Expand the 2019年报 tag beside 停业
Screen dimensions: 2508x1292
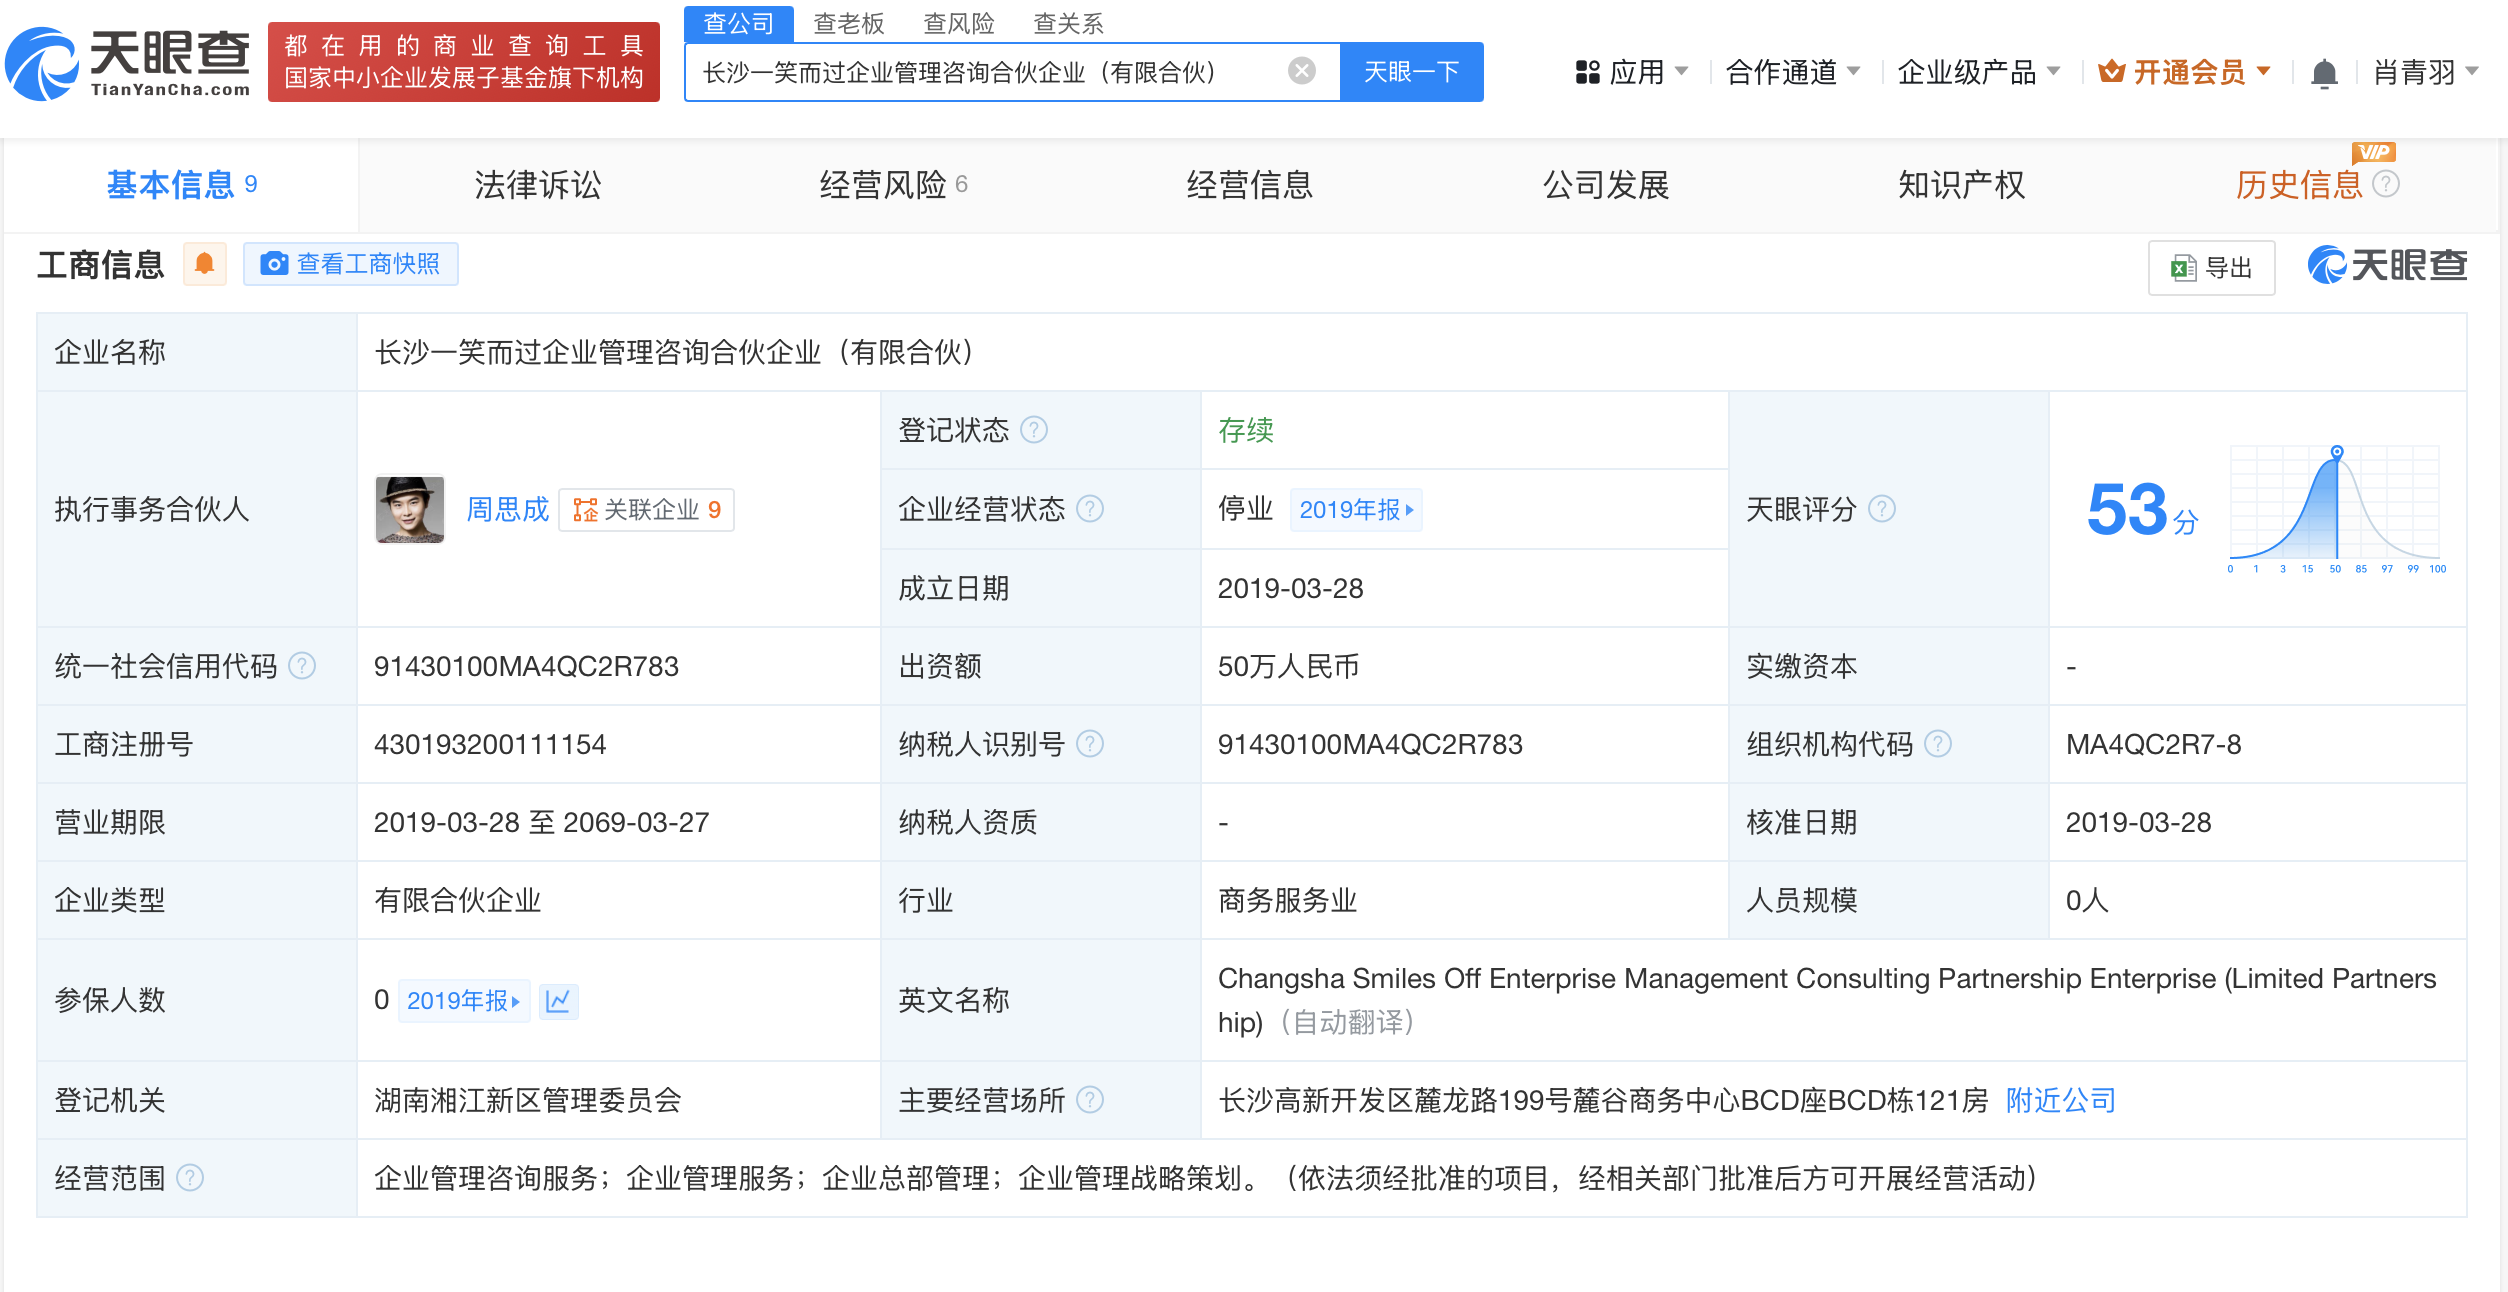[x=1356, y=510]
